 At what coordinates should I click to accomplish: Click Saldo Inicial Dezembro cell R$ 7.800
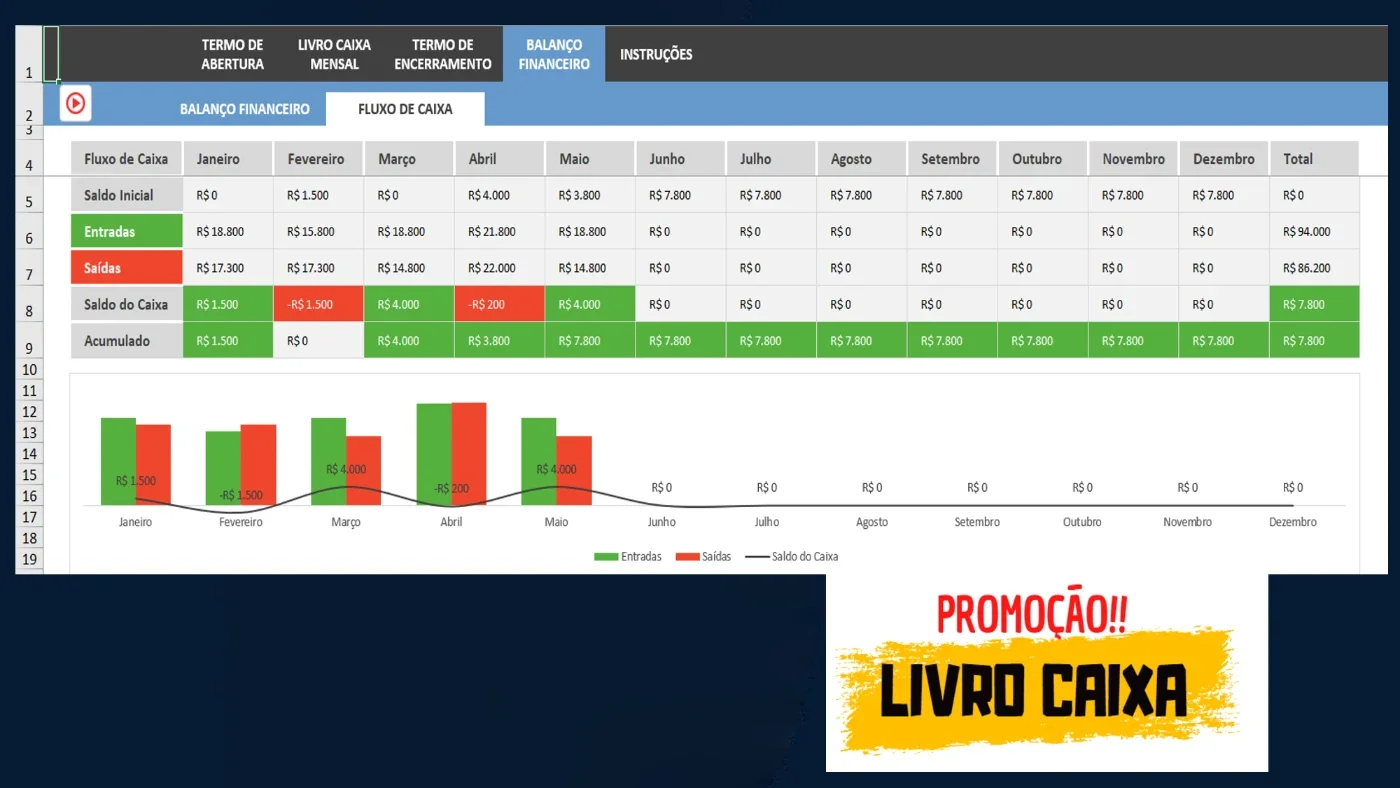click(x=1224, y=195)
